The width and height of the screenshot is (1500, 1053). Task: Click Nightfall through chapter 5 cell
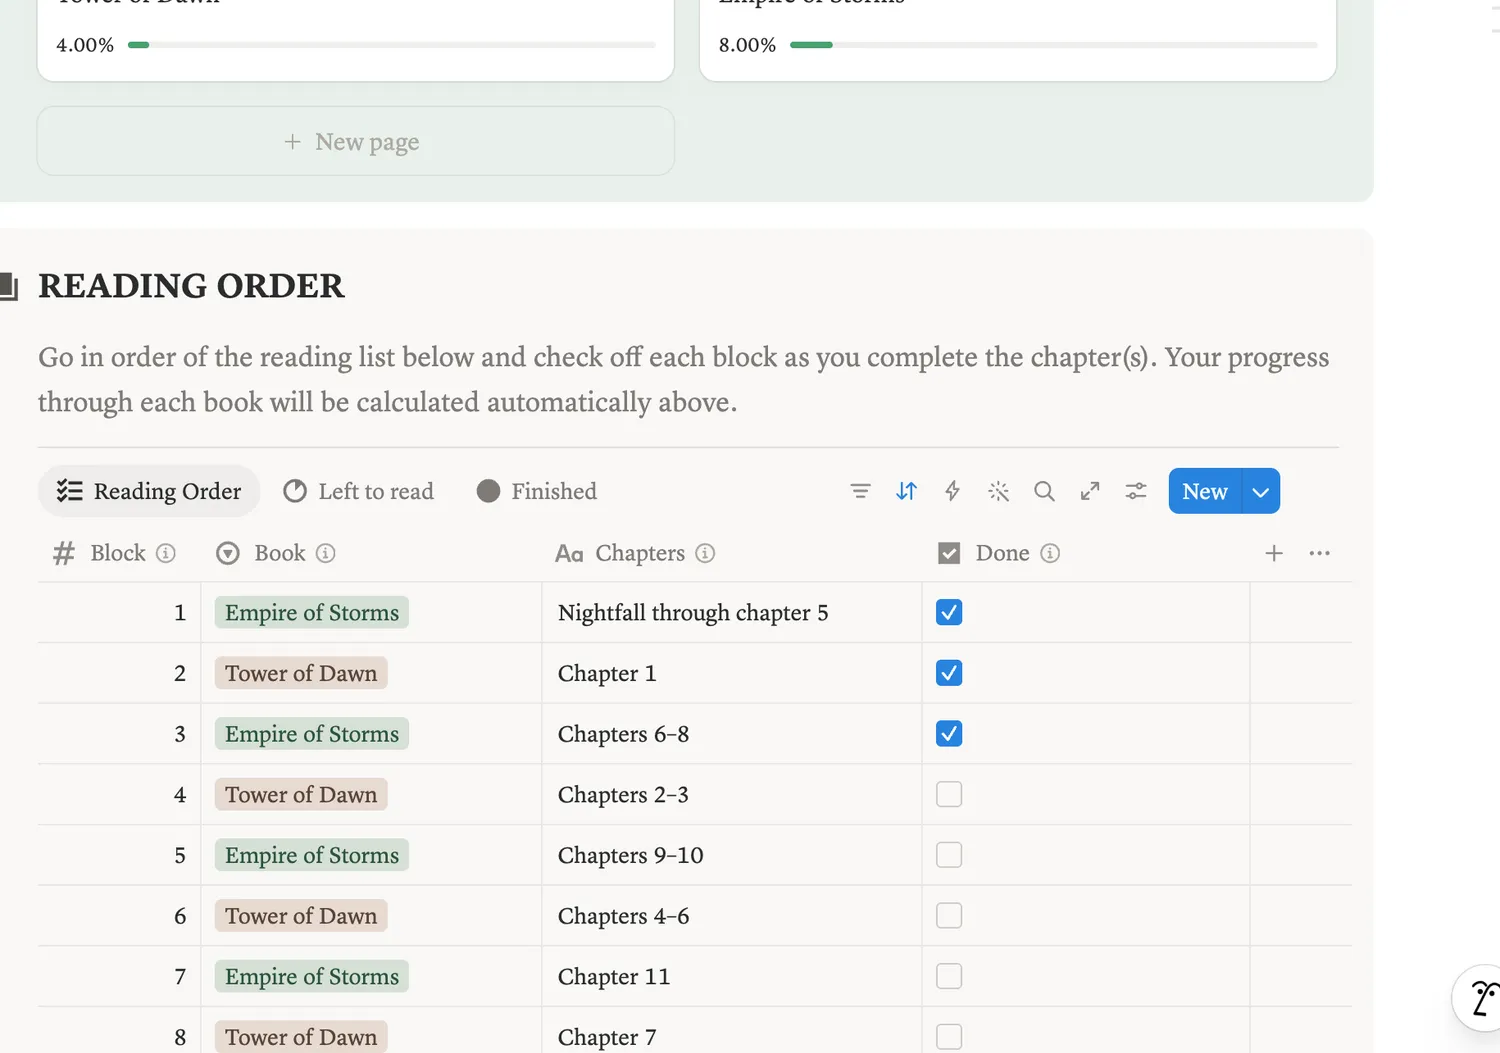(x=732, y=612)
